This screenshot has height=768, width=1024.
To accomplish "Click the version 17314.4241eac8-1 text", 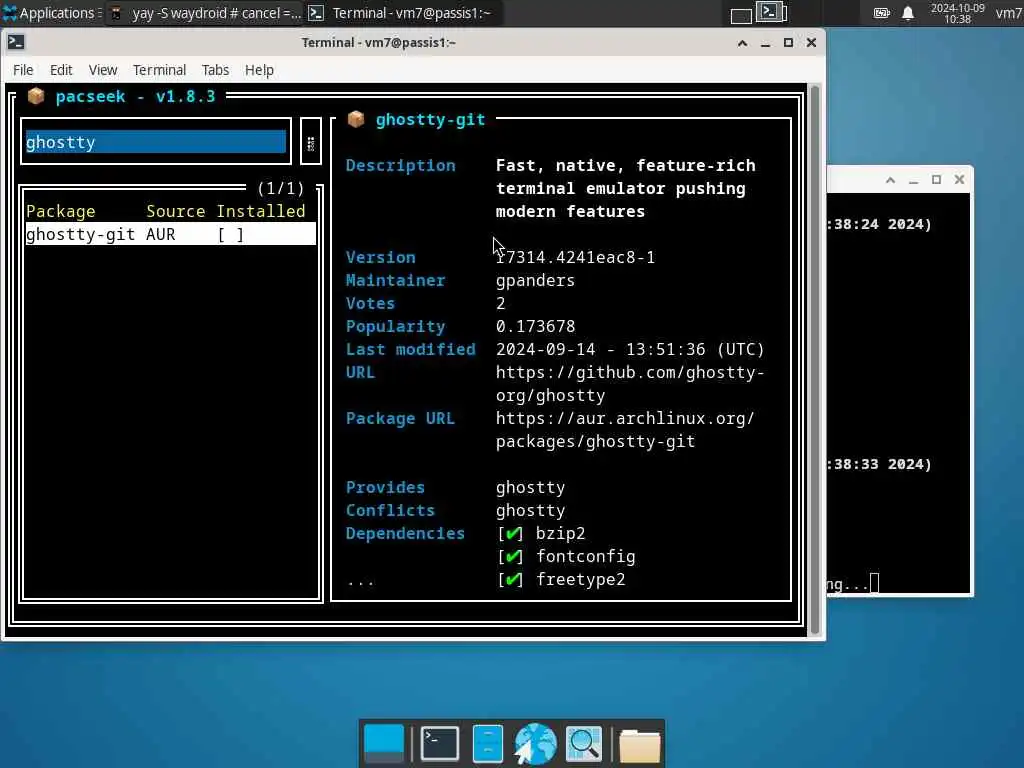I will coord(575,257).
